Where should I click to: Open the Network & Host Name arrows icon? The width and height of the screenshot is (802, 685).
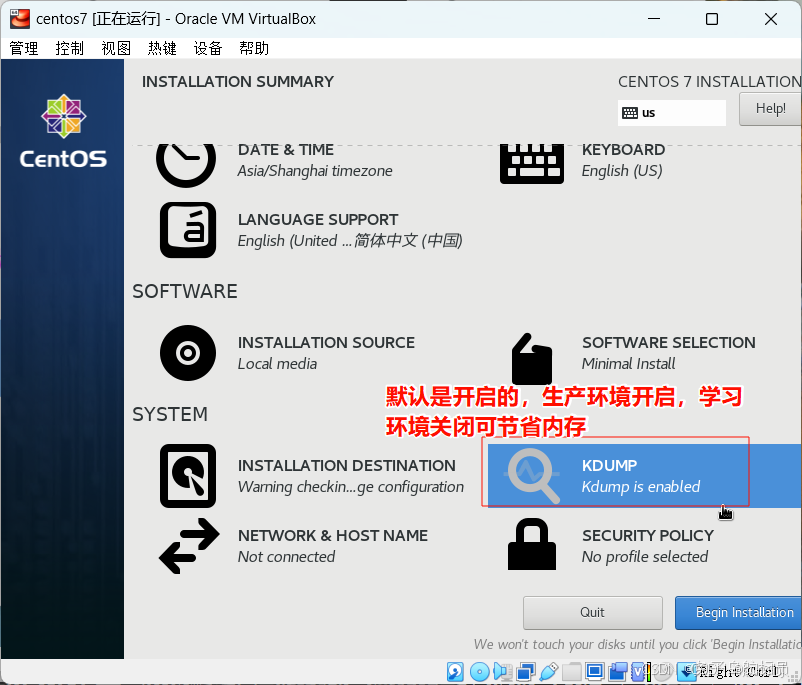tap(189, 546)
